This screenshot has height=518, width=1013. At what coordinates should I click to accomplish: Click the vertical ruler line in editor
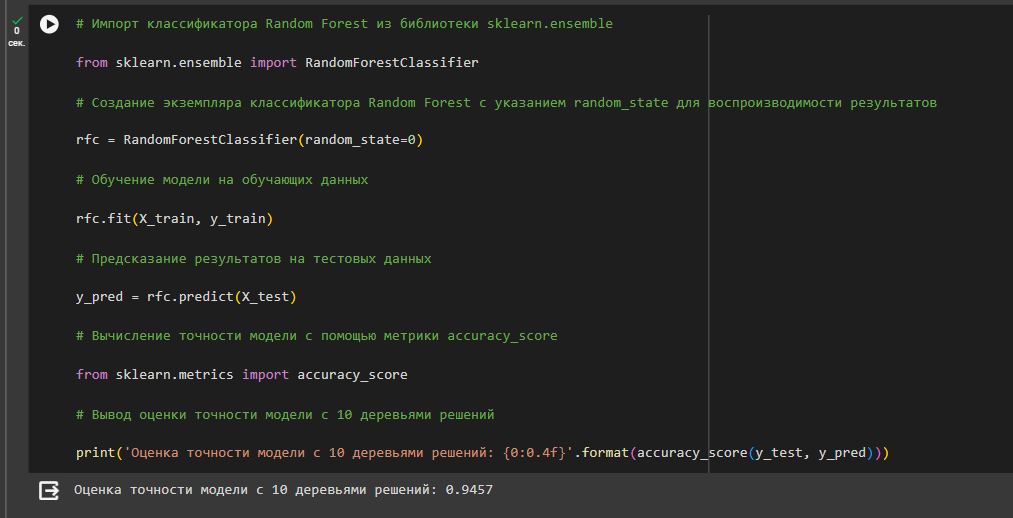(708, 244)
